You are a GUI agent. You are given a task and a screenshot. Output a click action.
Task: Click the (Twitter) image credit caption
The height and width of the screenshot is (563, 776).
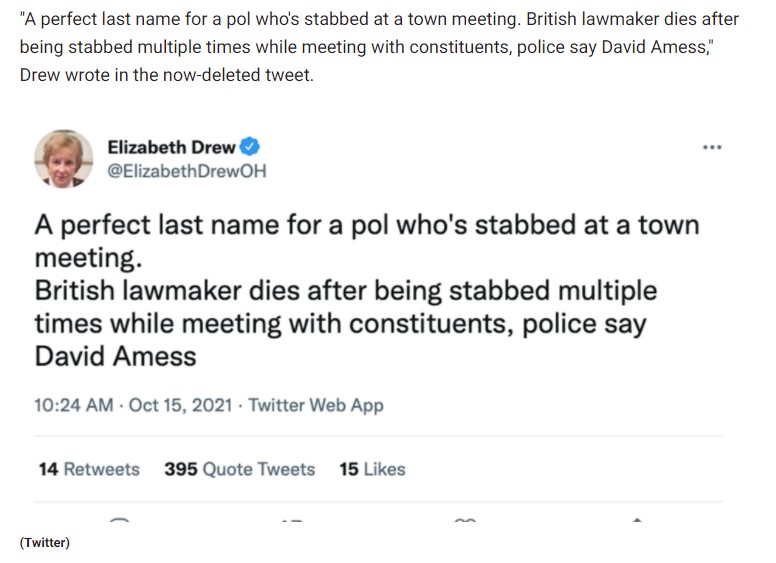pyautogui.click(x=44, y=543)
